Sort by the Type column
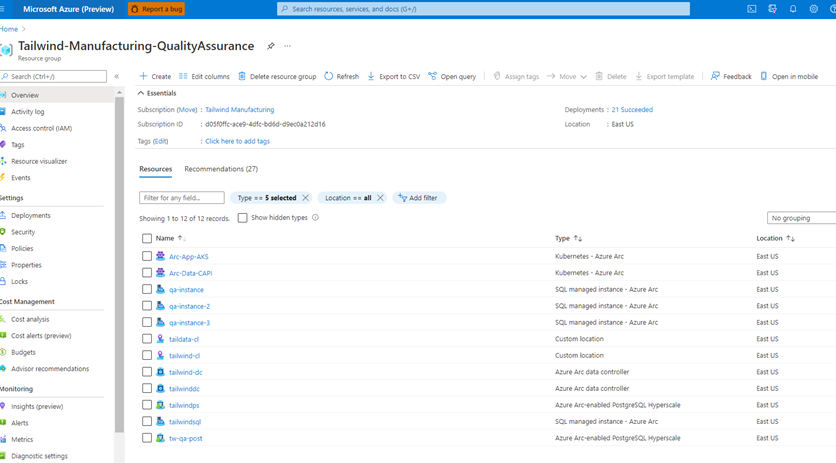Viewport: 836px width, 463px height. click(568, 238)
